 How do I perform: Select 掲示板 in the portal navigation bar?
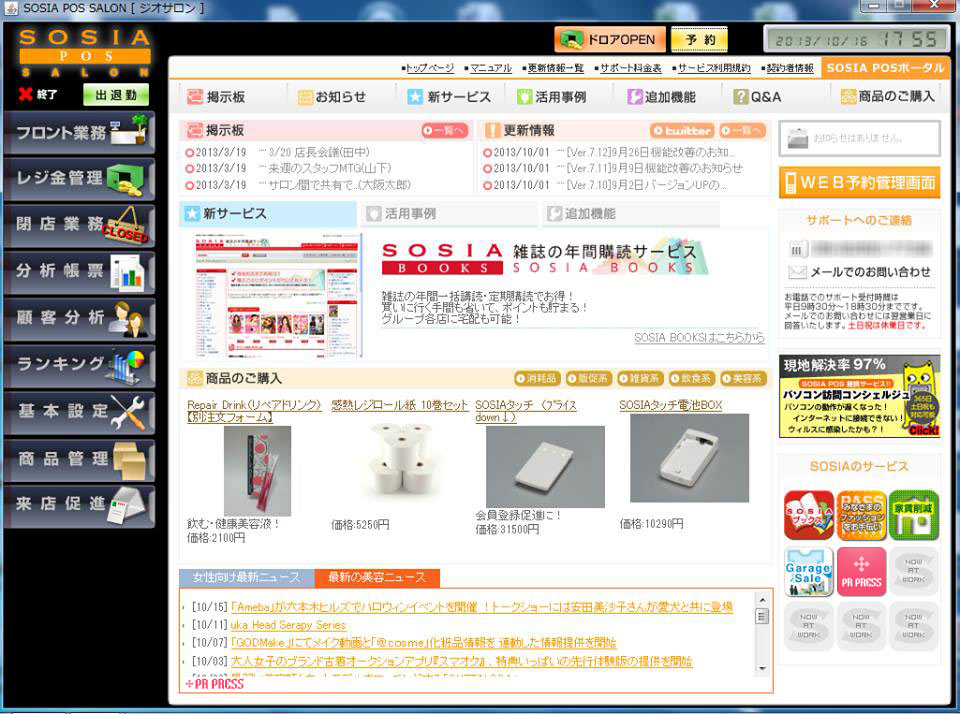coord(216,97)
